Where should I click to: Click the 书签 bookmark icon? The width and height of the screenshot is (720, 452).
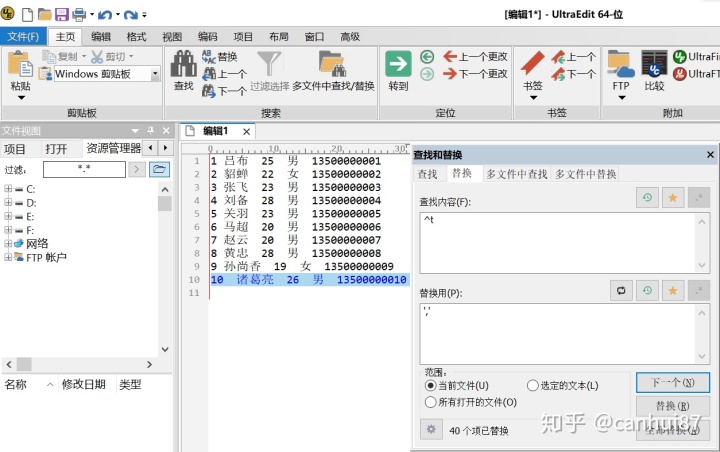click(533, 63)
